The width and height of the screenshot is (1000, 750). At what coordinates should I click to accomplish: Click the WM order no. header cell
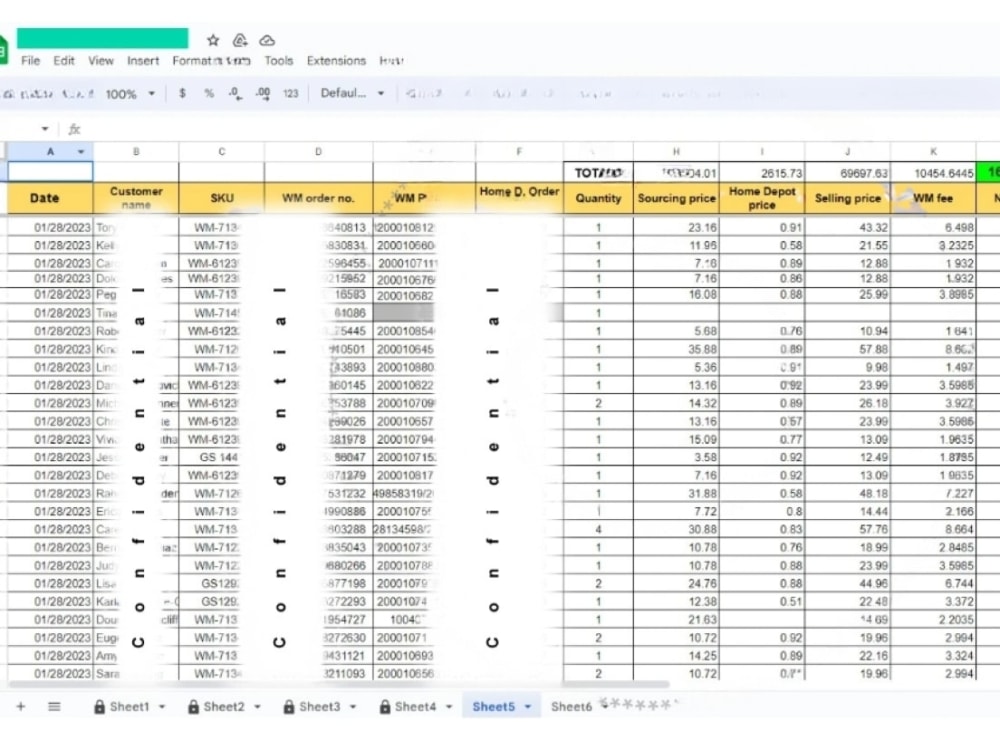[318, 198]
